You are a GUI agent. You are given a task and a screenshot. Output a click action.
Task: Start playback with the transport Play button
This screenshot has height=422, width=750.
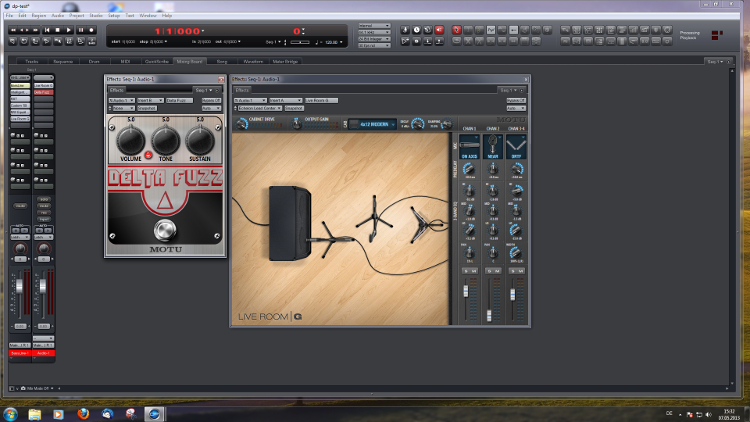[69, 30]
